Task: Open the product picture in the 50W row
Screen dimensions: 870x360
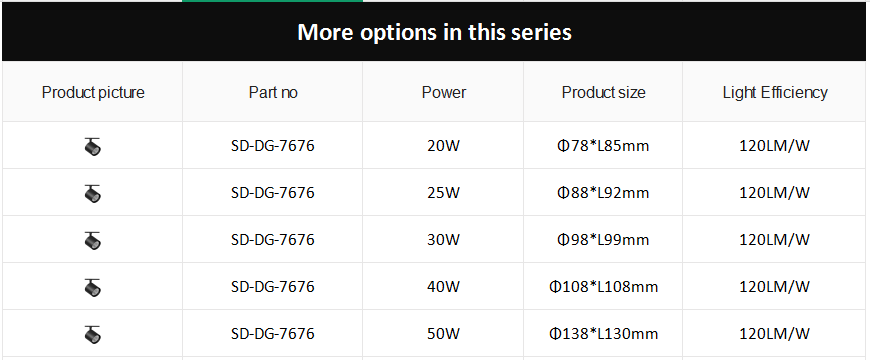Action: tap(93, 334)
